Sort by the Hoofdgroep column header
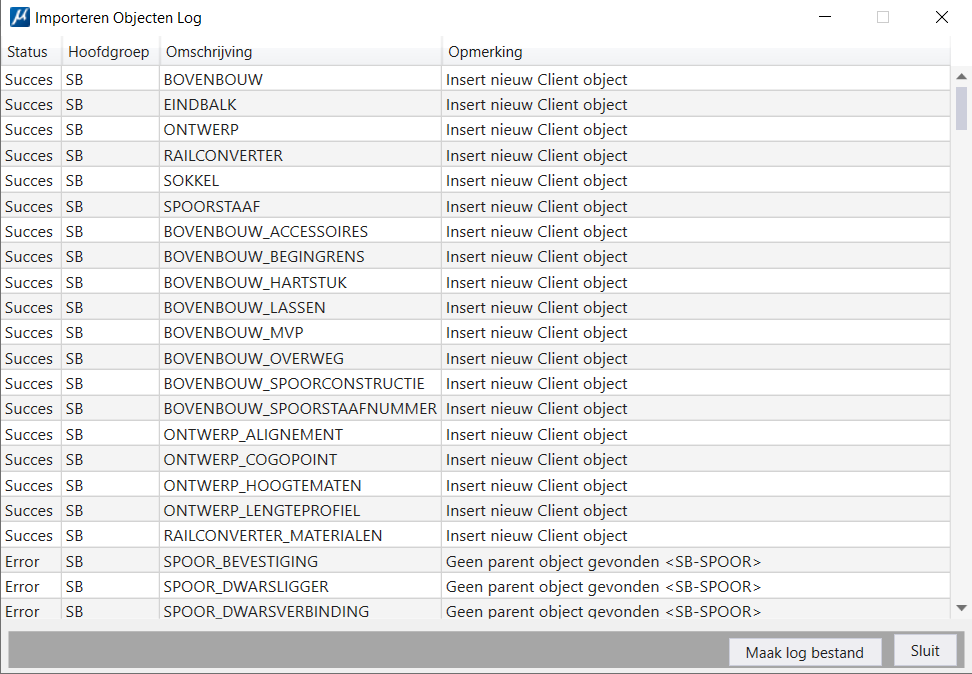Image resolution: width=972 pixels, height=674 pixels. pyautogui.click(x=110, y=52)
